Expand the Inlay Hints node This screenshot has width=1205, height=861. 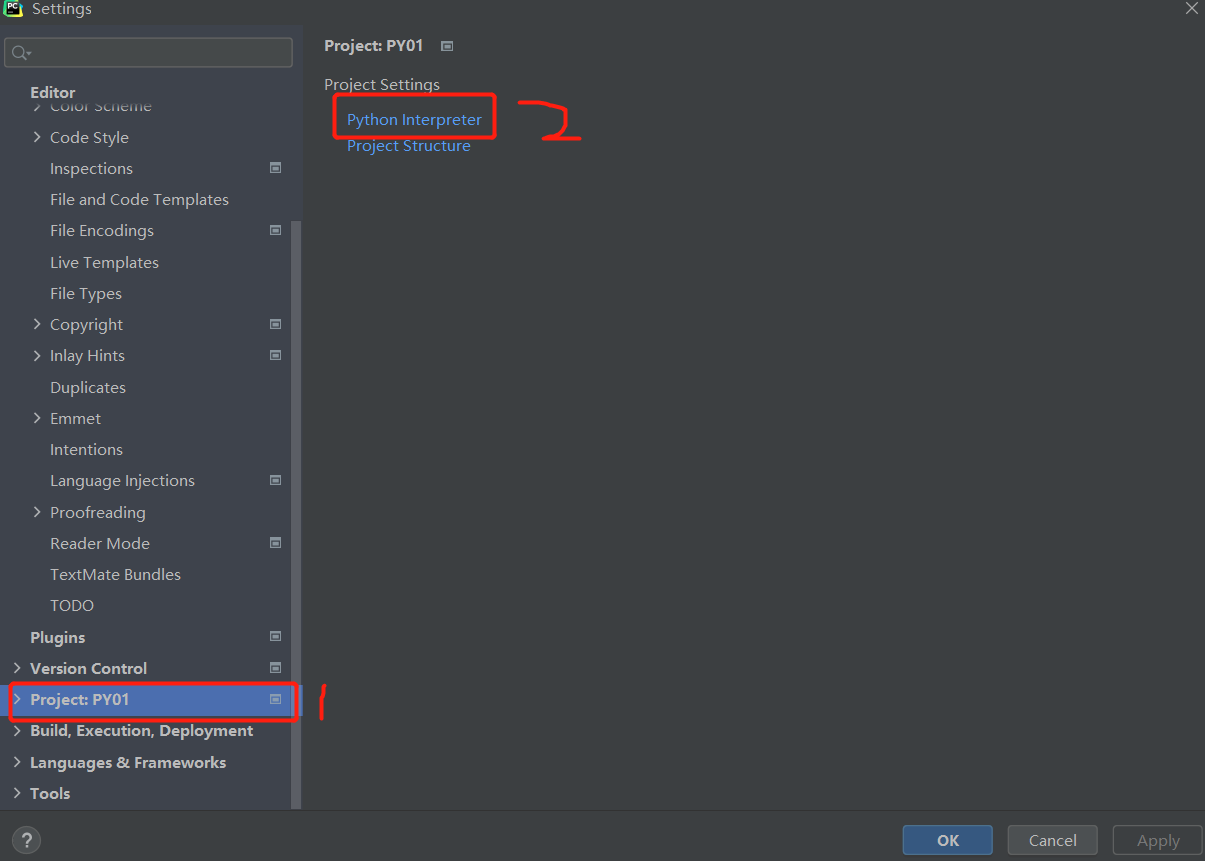point(37,355)
